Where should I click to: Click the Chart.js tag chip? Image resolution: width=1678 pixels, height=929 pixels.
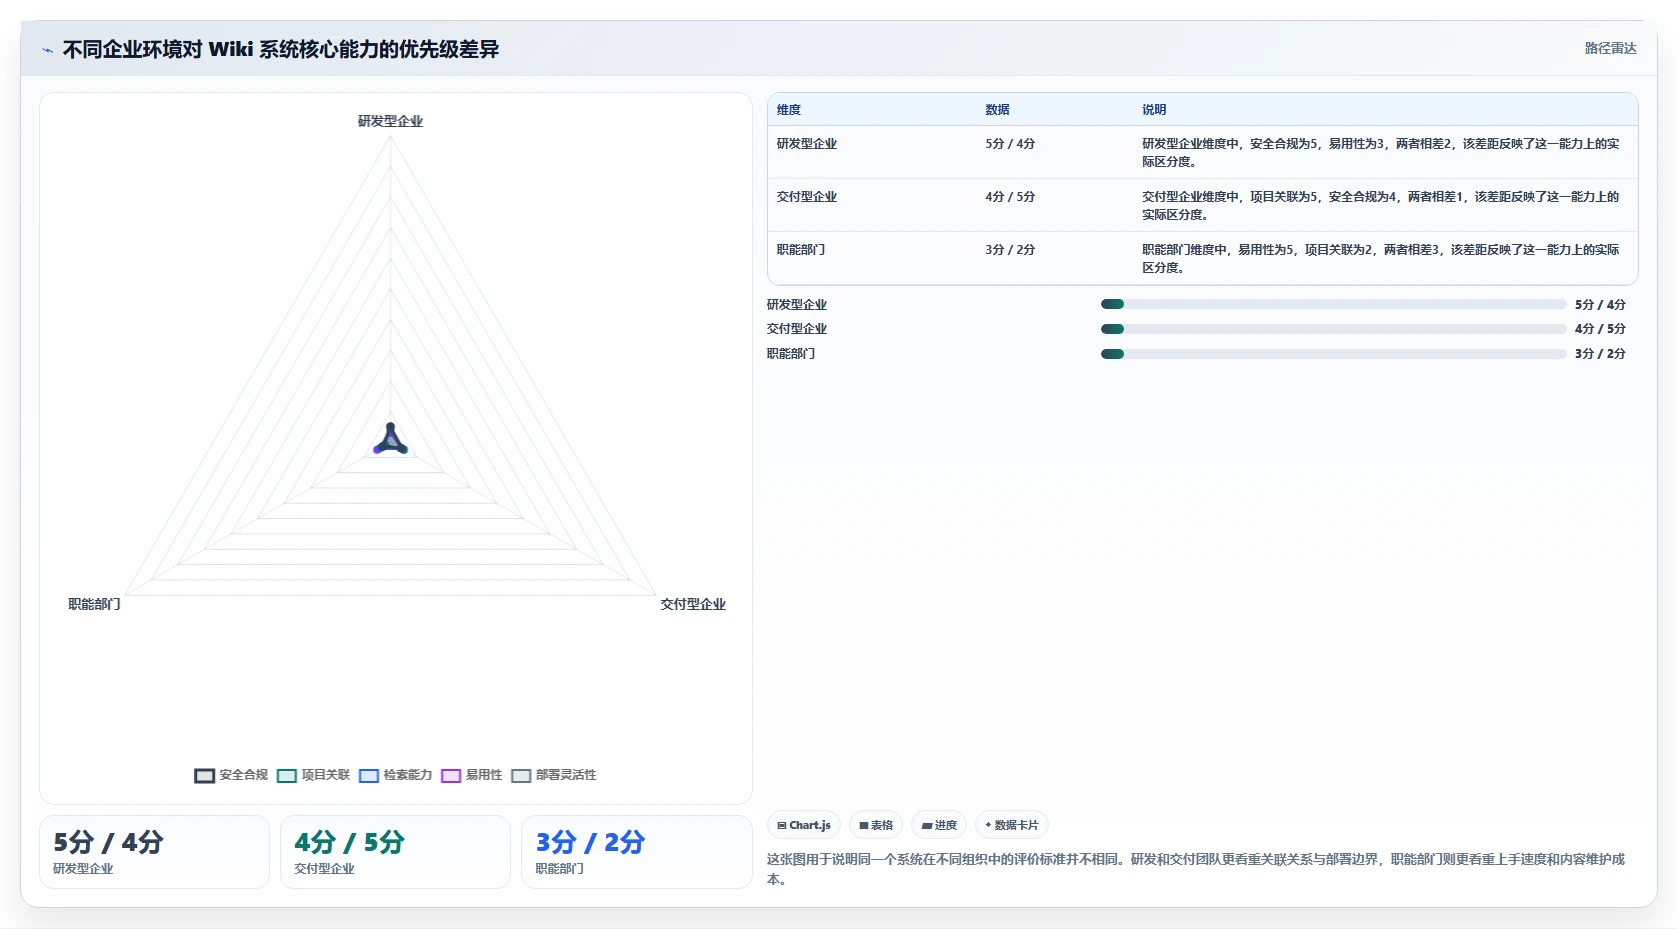804,825
